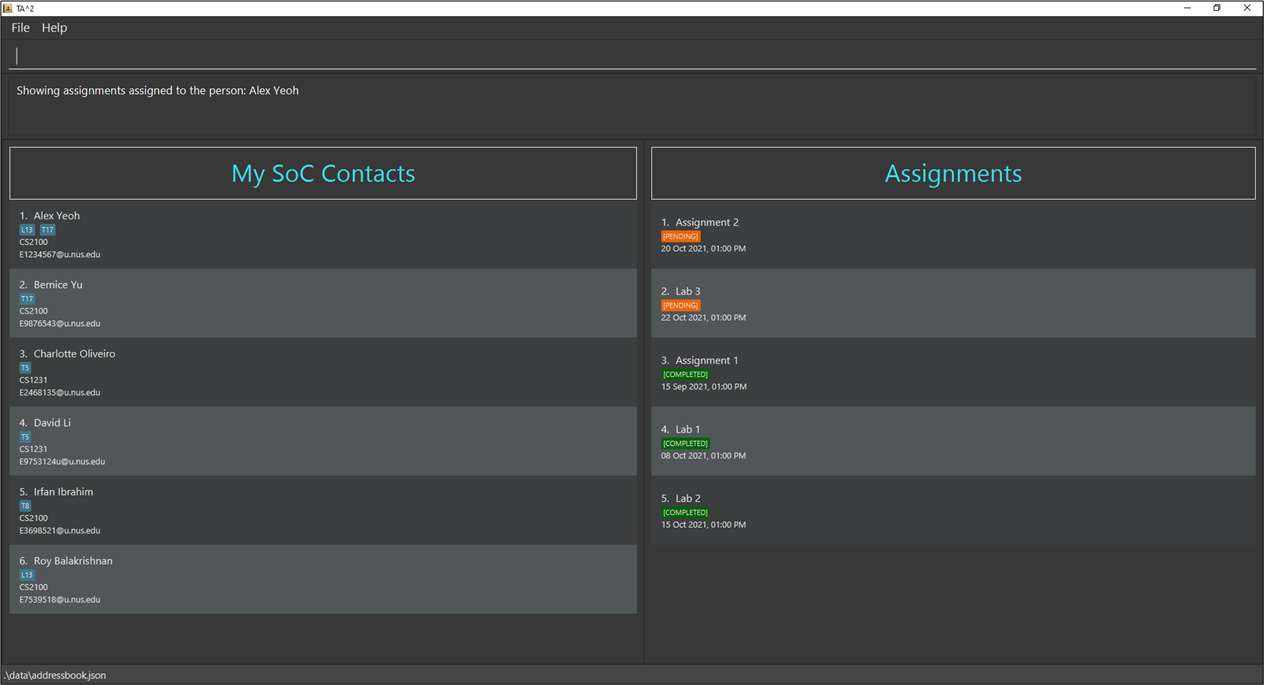Image resolution: width=1264 pixels, height=685 pixels.
Task: Click the L13 tag on Alex Yeoh
Action: [x=26, y=229]
